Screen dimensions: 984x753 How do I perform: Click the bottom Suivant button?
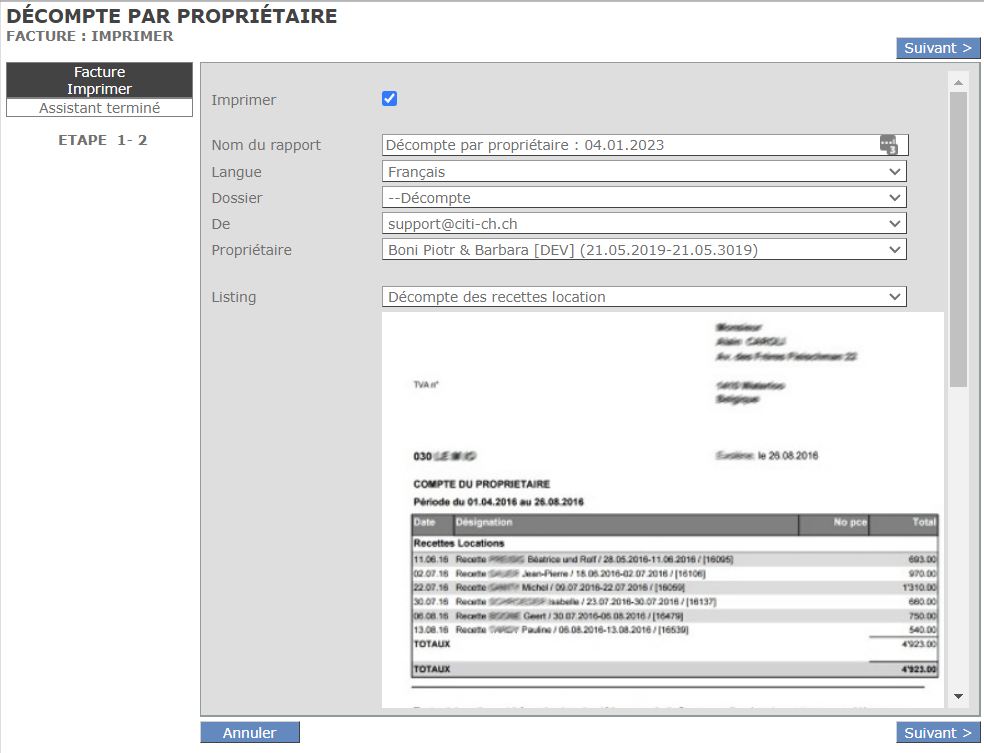tap(937, 733)
